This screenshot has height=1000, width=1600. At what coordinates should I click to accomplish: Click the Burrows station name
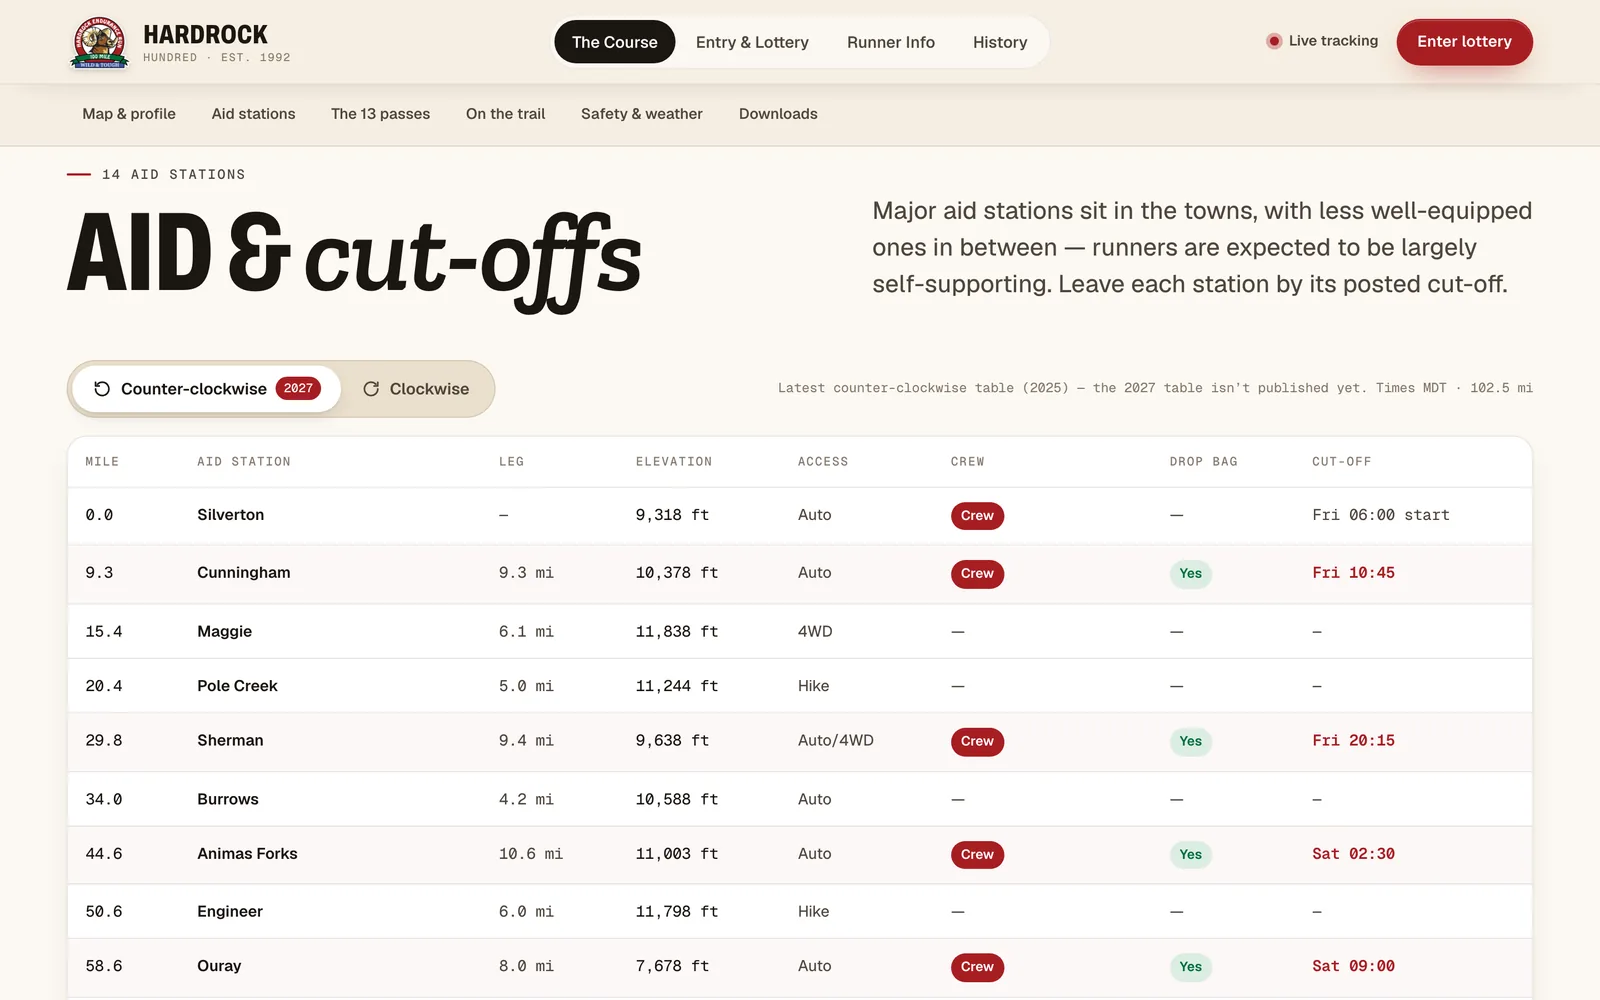pos(228,799)
